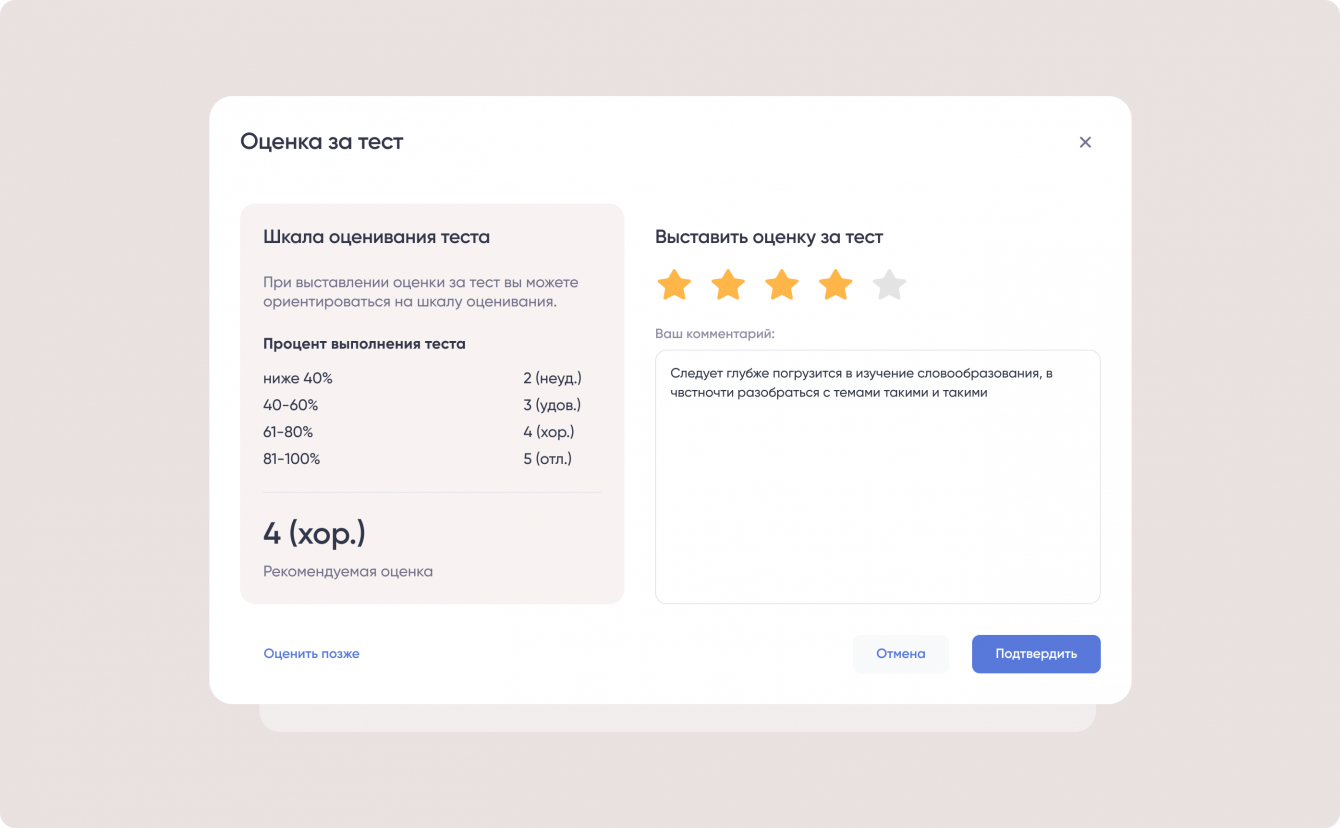
Task: Click the 61-80% range label
Action: (288, 433)
